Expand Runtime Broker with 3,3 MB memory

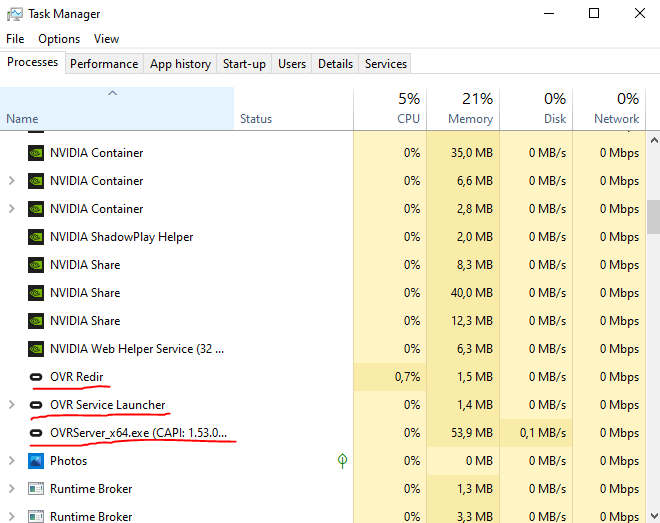click(x=12, y=516)
